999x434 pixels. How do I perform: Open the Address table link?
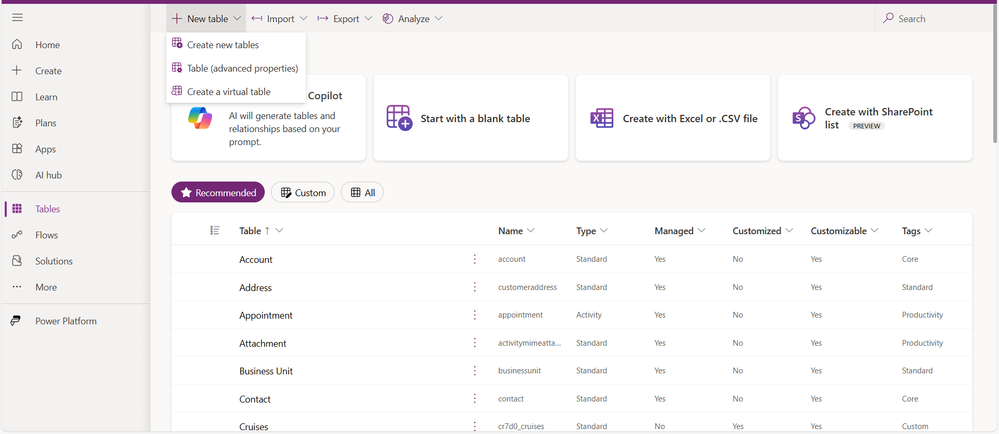[255, 287]
